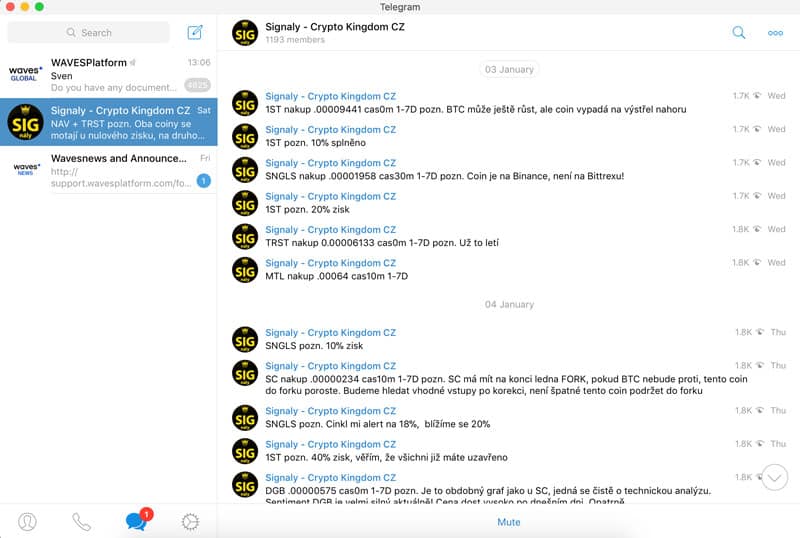The height and width of the screenshot is (538, 800).
Task: Click the muted unread count on WAVESPlatform chat
Action: pyautogui.click(x=197, y=85)
